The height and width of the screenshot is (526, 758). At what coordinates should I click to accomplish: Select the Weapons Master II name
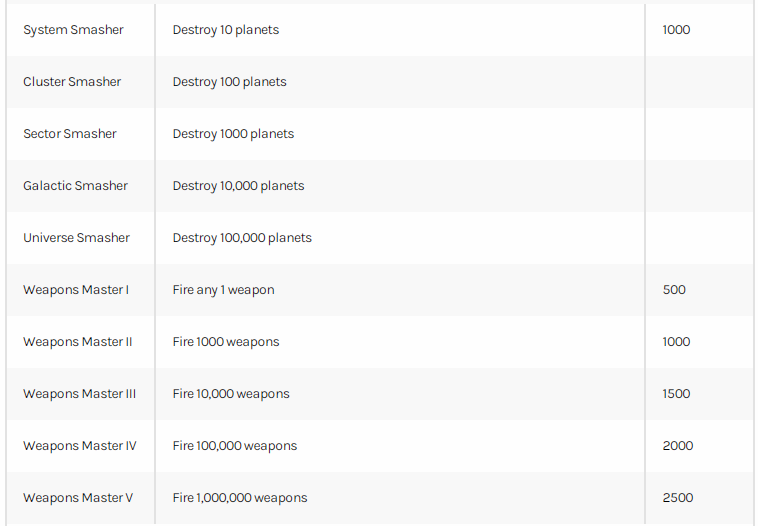pyautogui.click(x=77, y=342)
